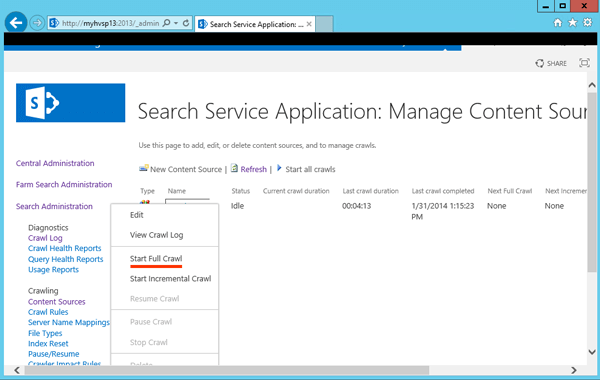The image size is (600, 380).
Task: Click New Content Source link text
Action: coord(186,169)
